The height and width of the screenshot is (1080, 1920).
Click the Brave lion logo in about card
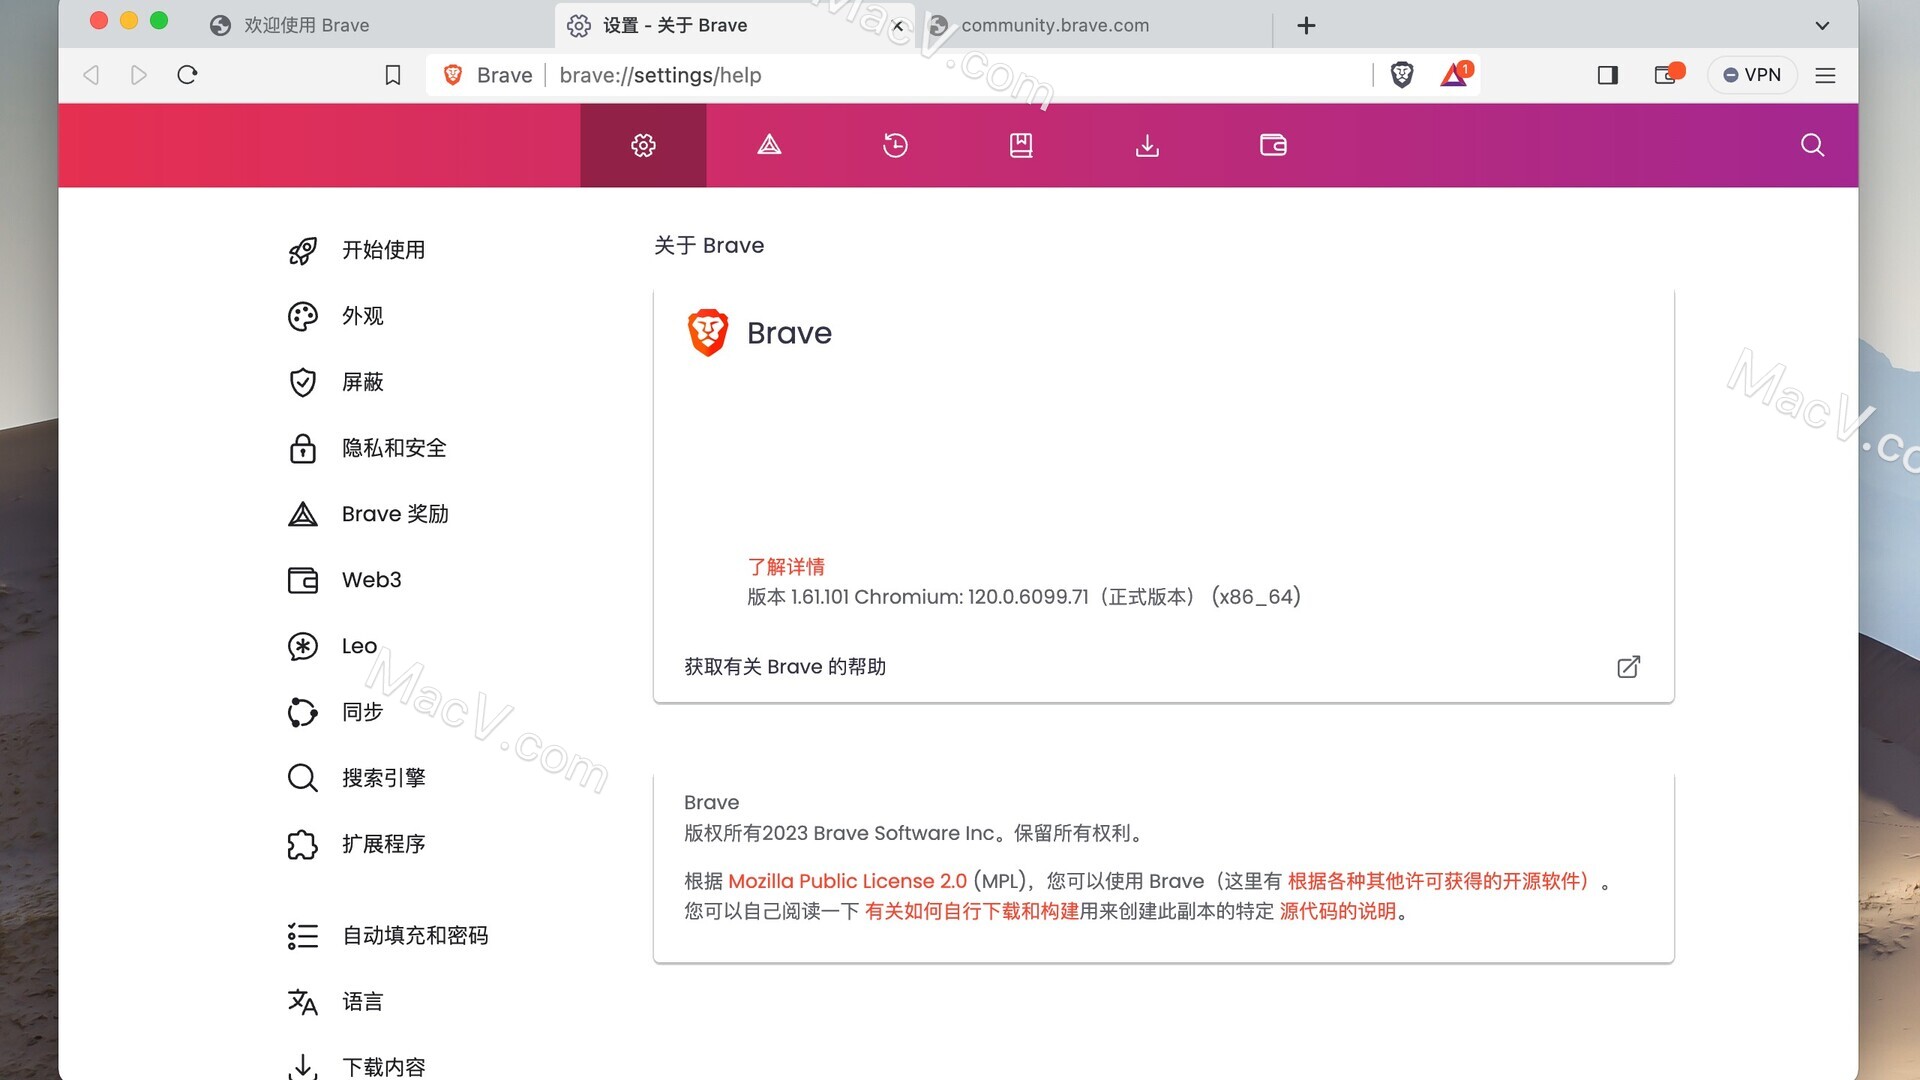point(708,333)
